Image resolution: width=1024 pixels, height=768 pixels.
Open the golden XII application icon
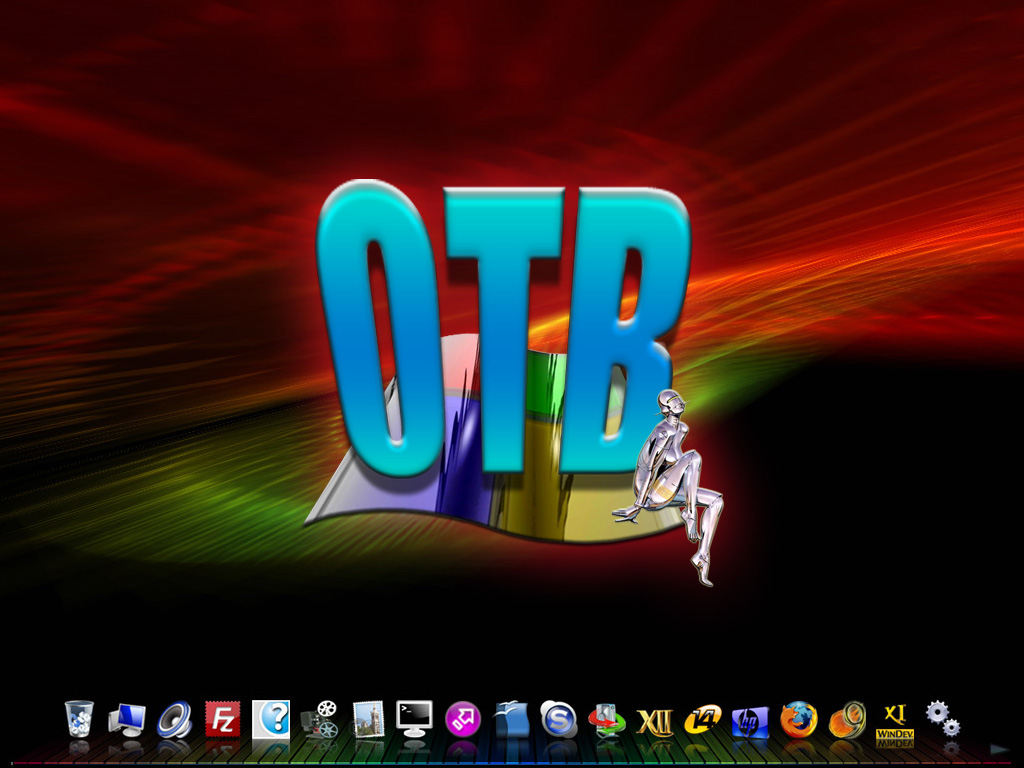(x=654, y=722)
